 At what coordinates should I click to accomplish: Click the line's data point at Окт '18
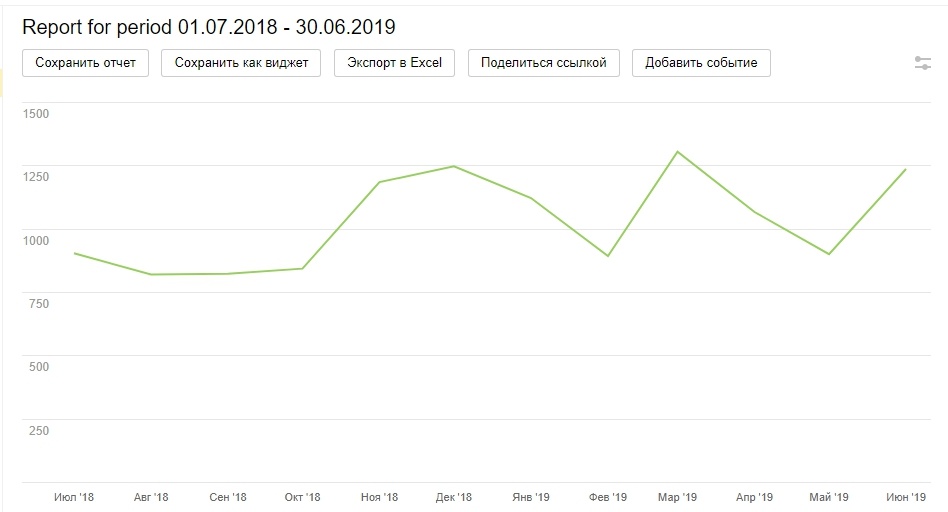pos(302,268)
